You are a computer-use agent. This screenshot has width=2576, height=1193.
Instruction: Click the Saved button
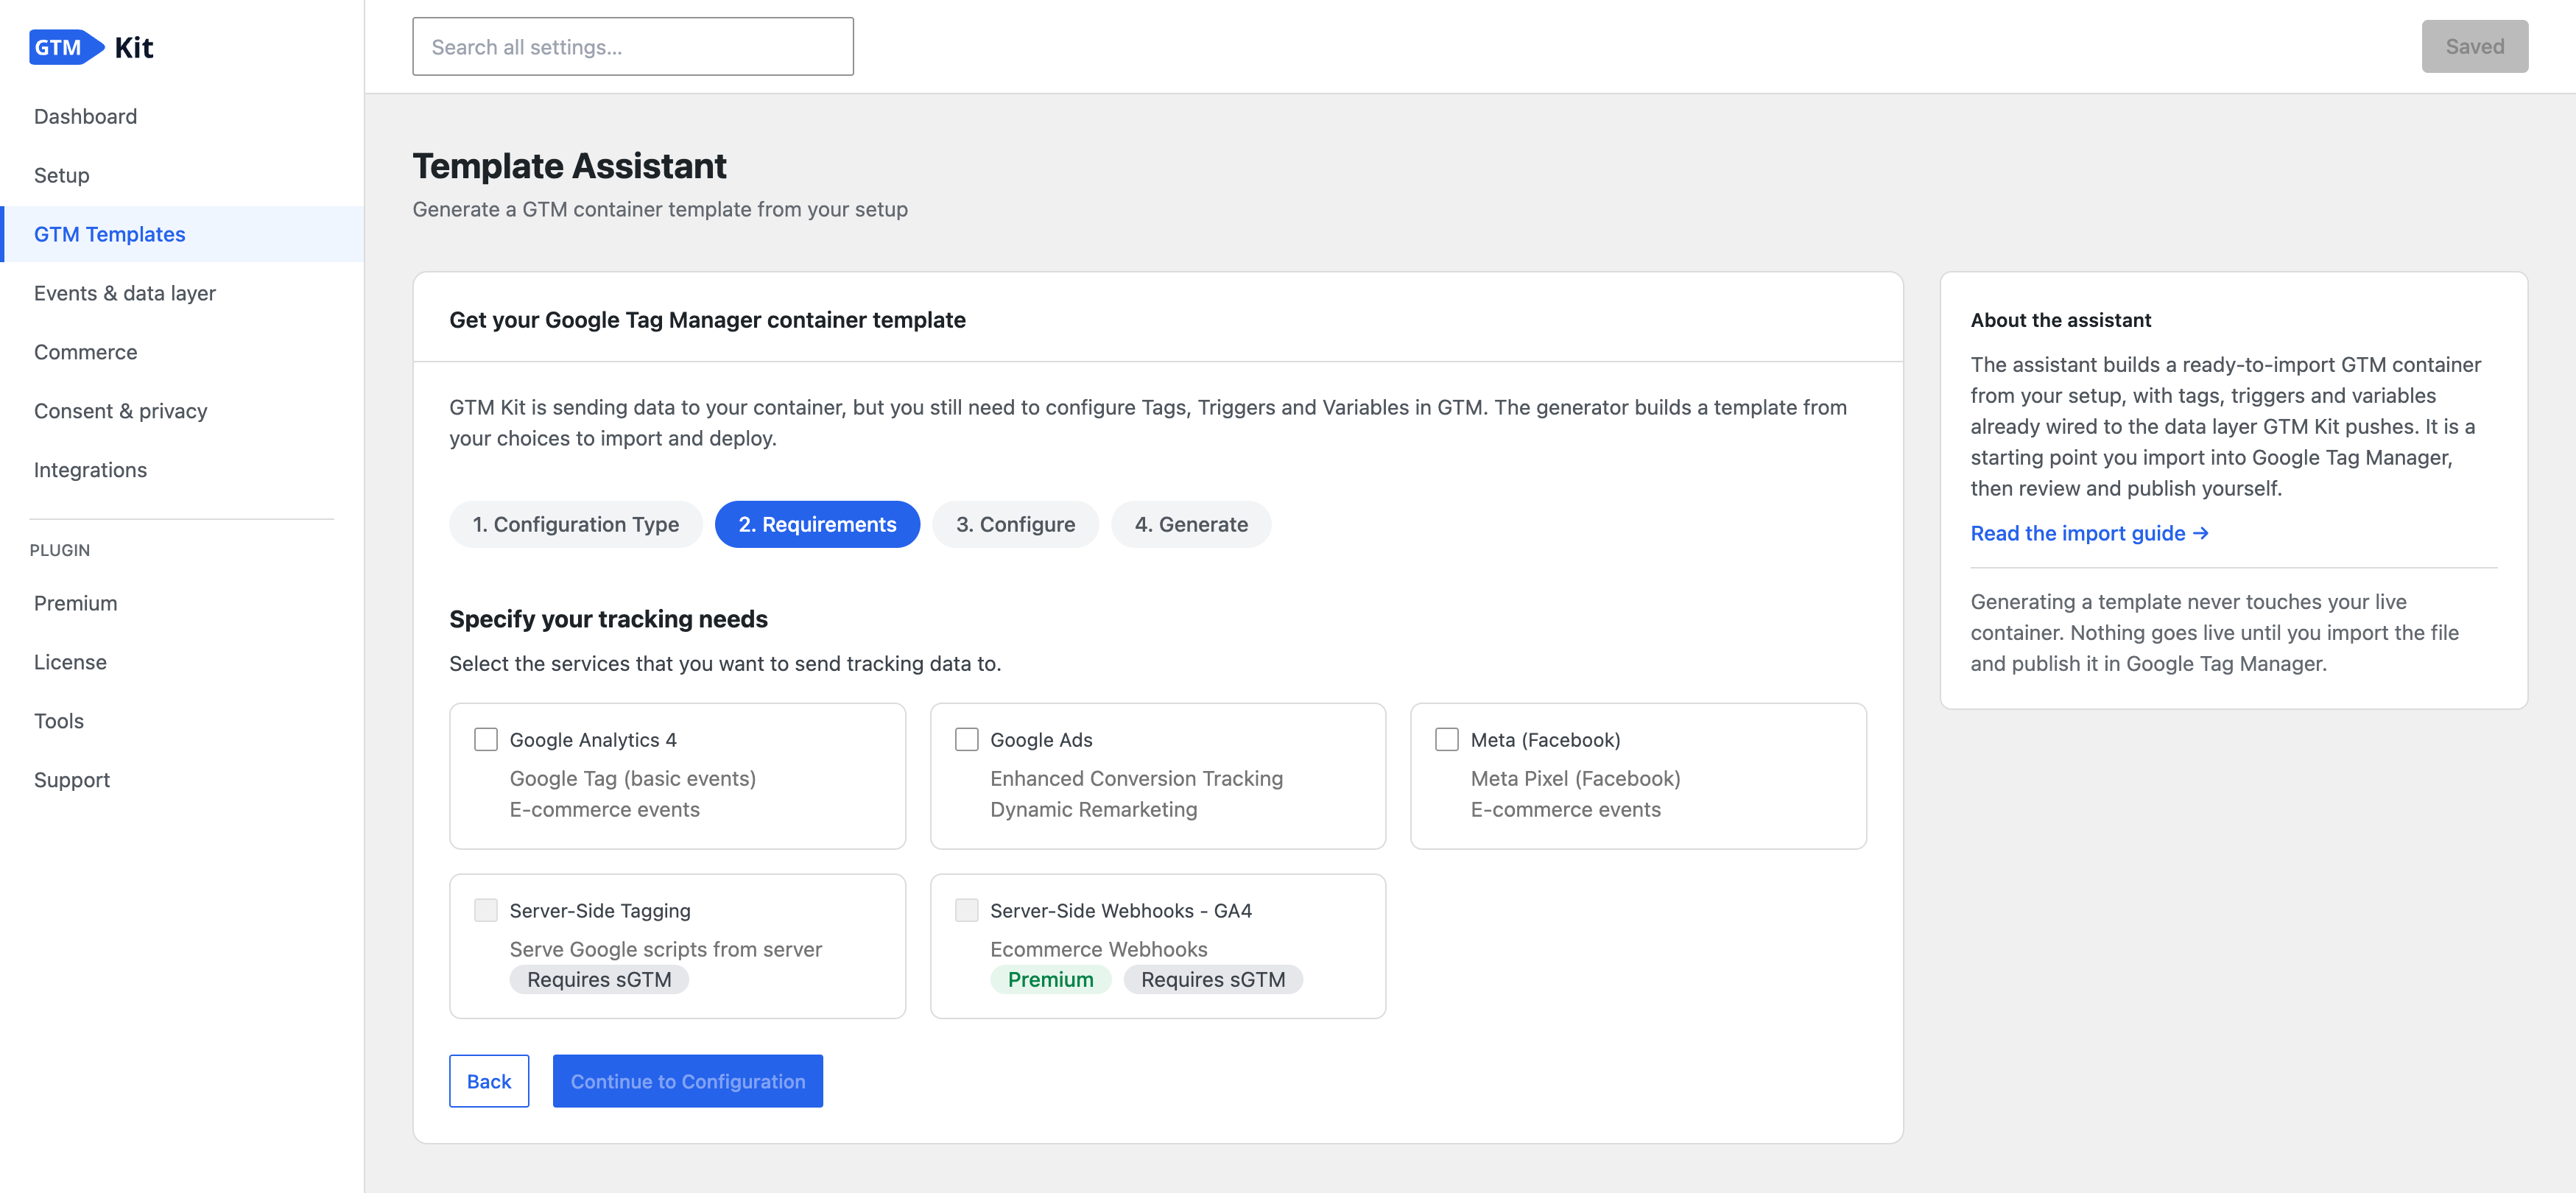pyautogui.click(x=2474, y=46)
